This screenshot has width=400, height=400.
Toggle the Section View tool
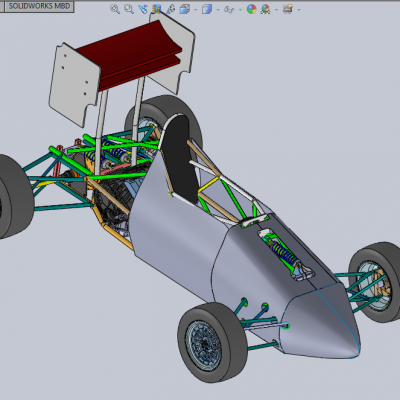tap(157, 9)
